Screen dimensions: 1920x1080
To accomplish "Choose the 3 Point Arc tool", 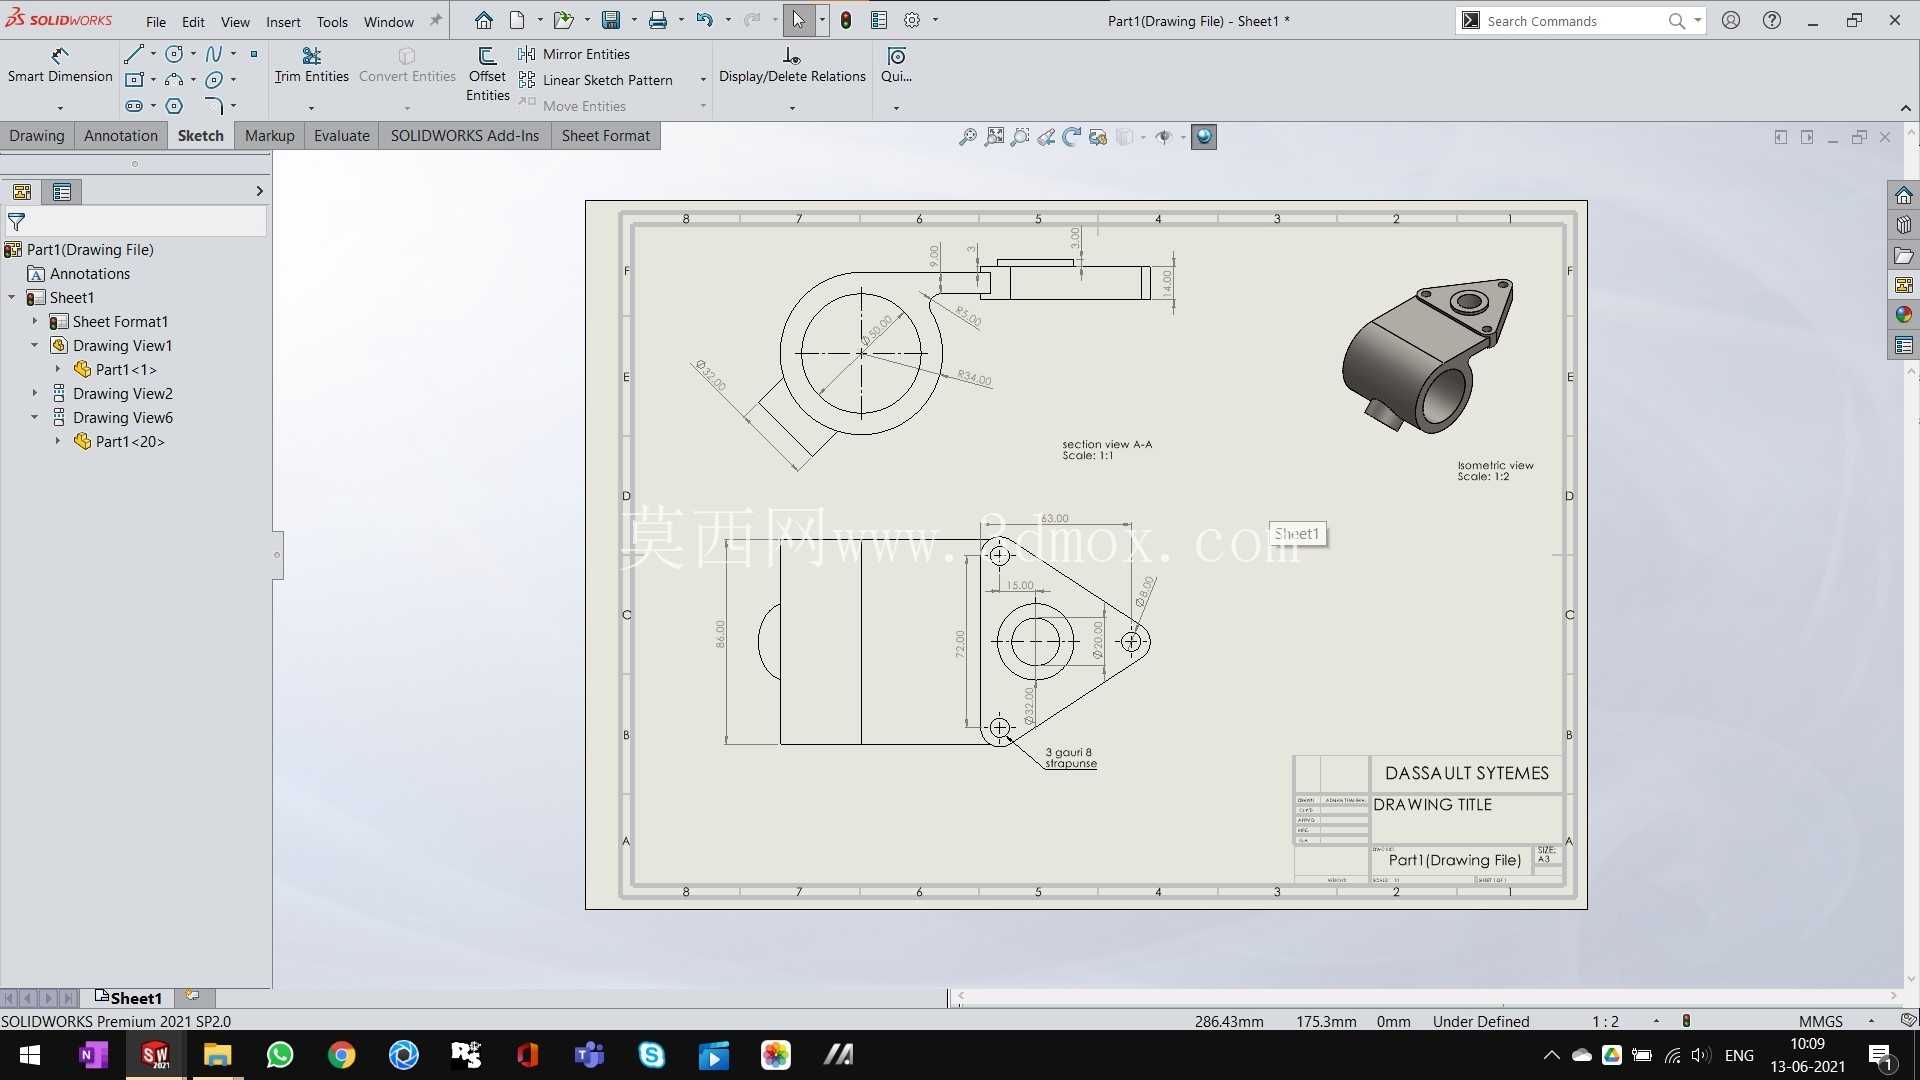I will [x=174, y=80].
